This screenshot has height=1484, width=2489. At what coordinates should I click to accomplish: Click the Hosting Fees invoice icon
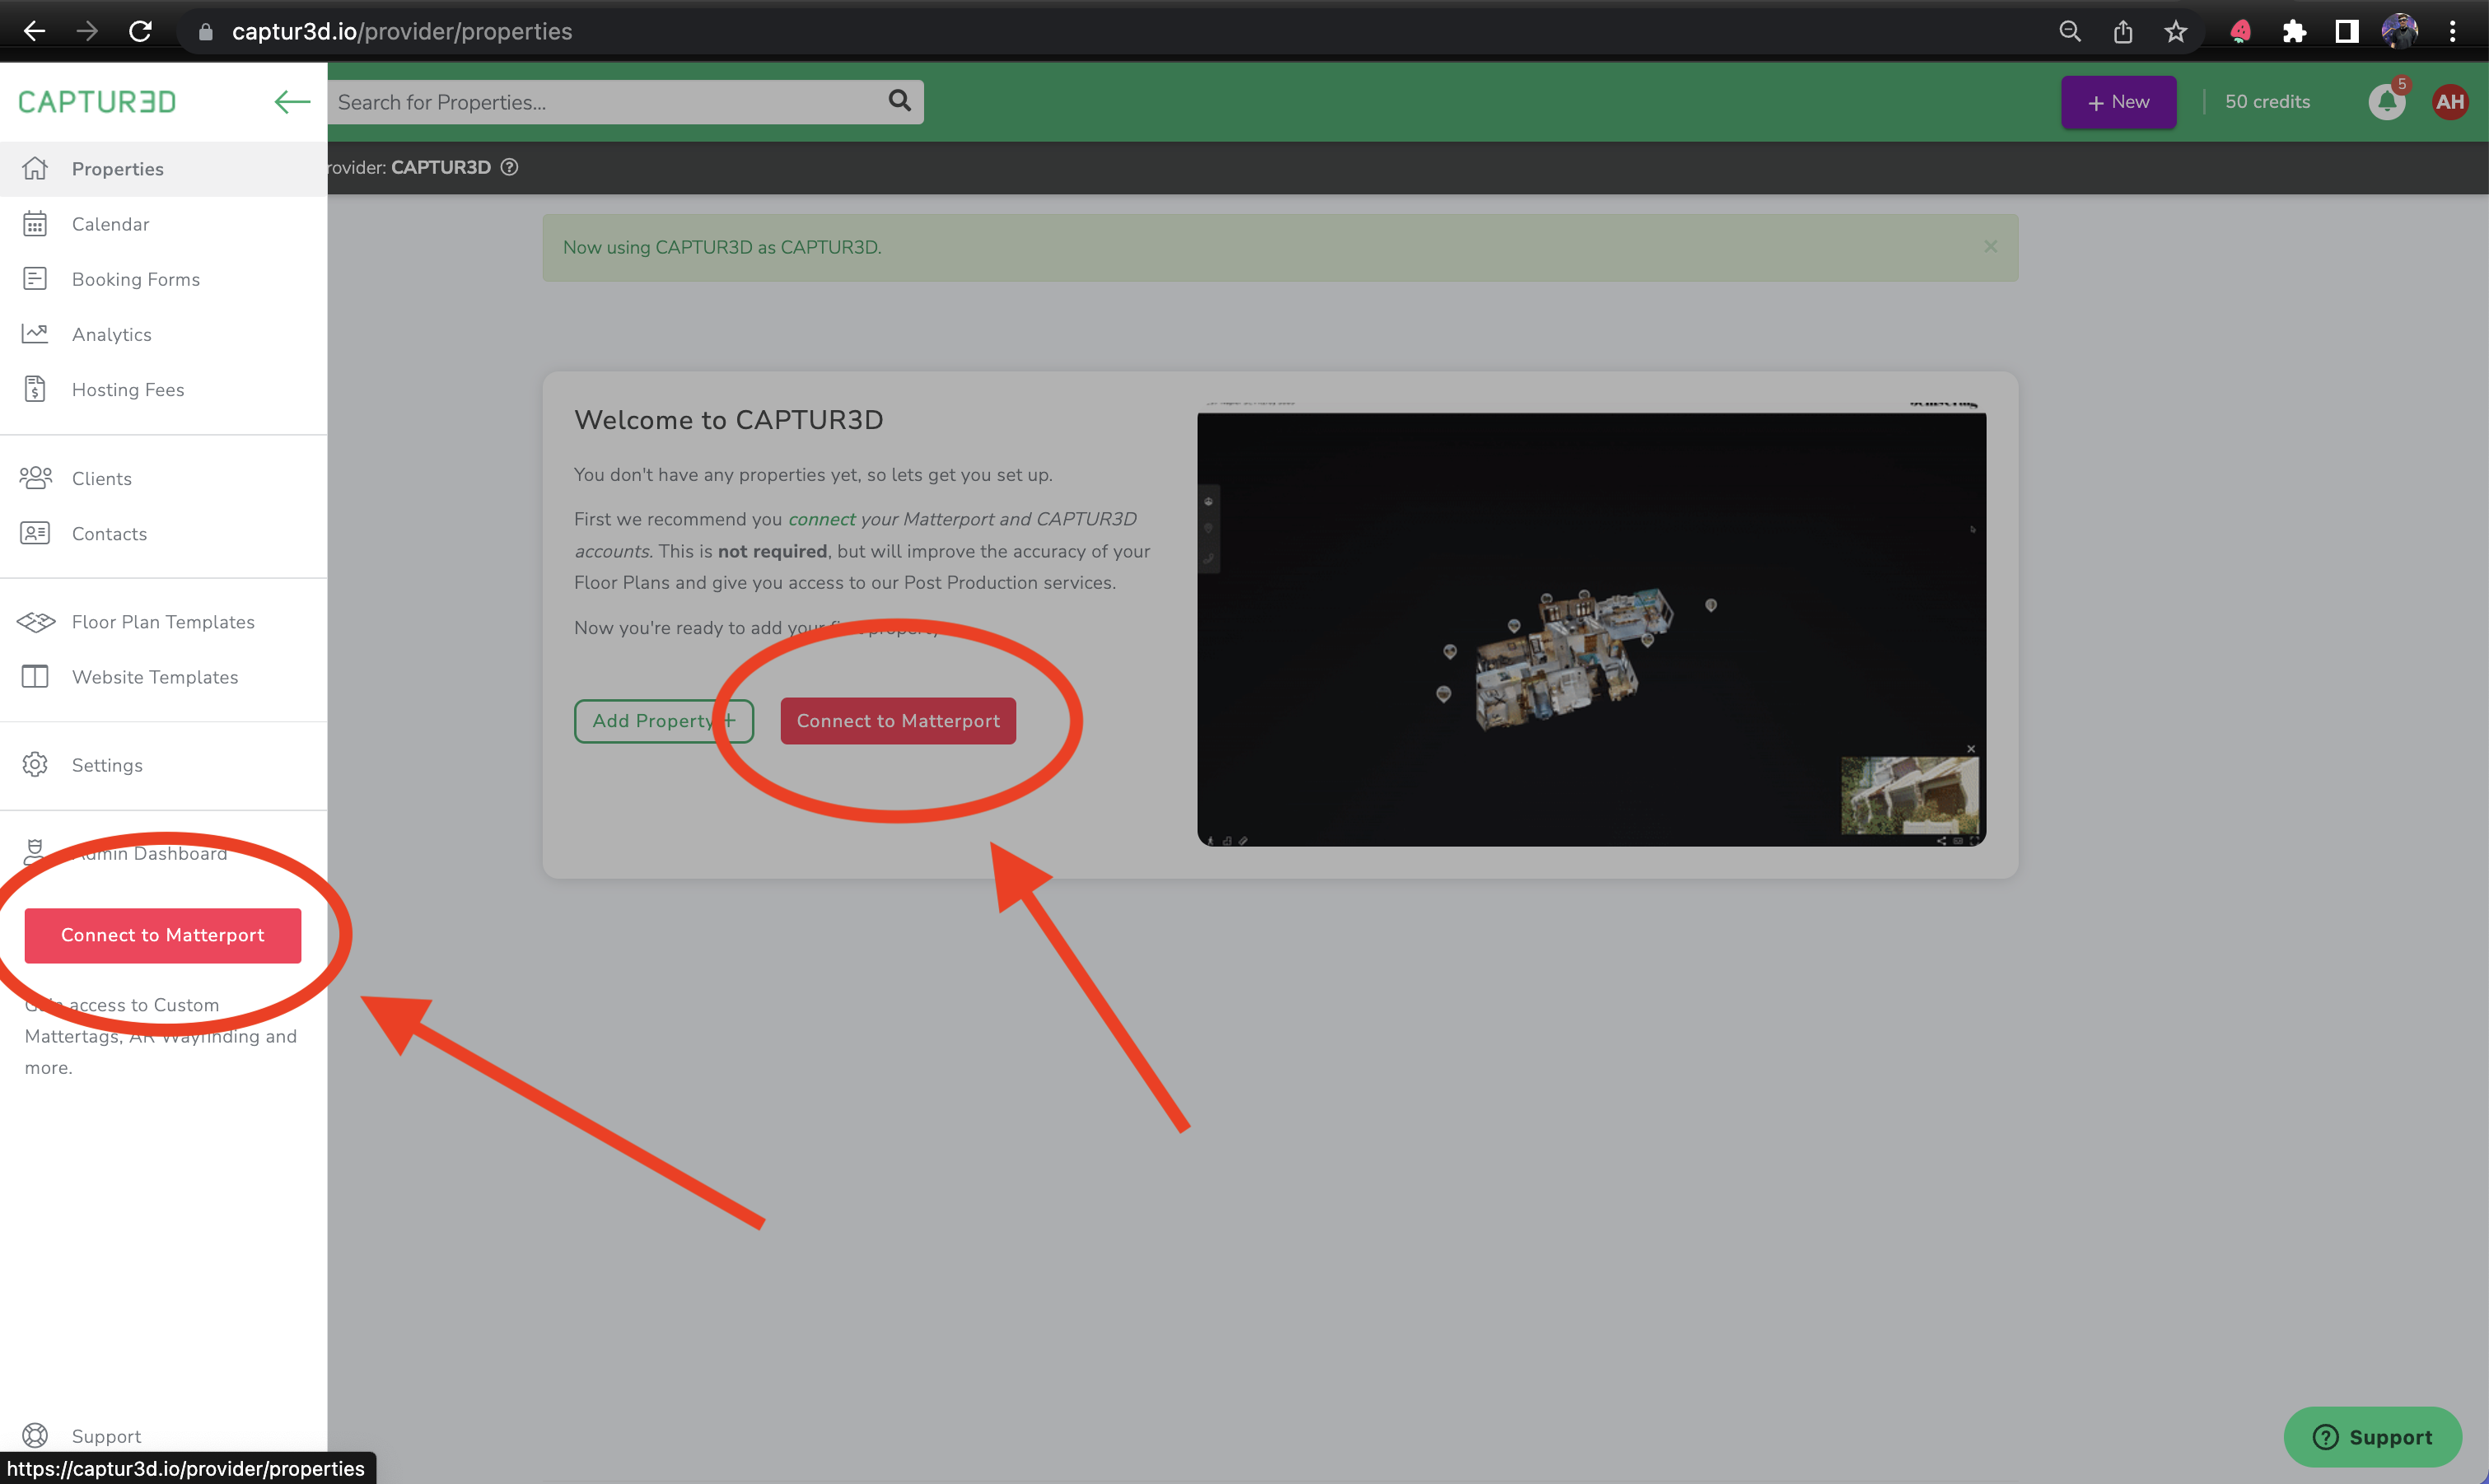tap(35, 389)
